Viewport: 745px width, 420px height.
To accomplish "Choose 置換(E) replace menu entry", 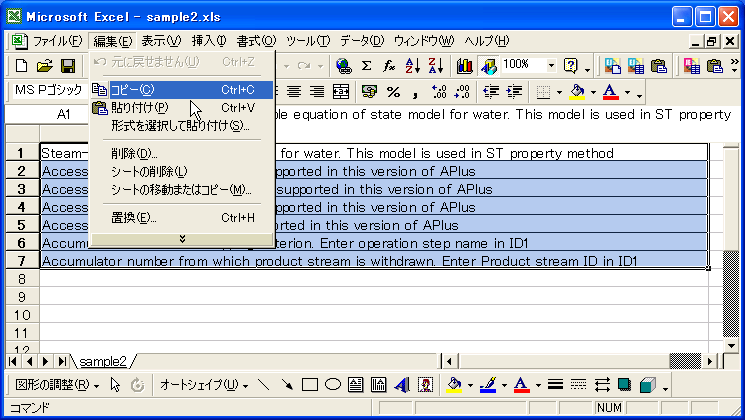I will pos(182,218).
